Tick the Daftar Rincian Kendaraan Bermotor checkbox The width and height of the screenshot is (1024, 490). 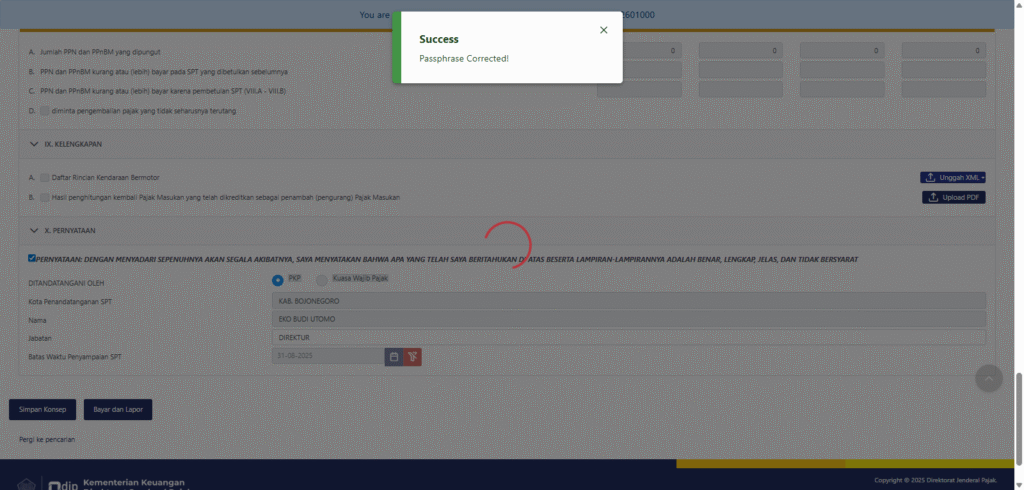[x=45, y=178]
